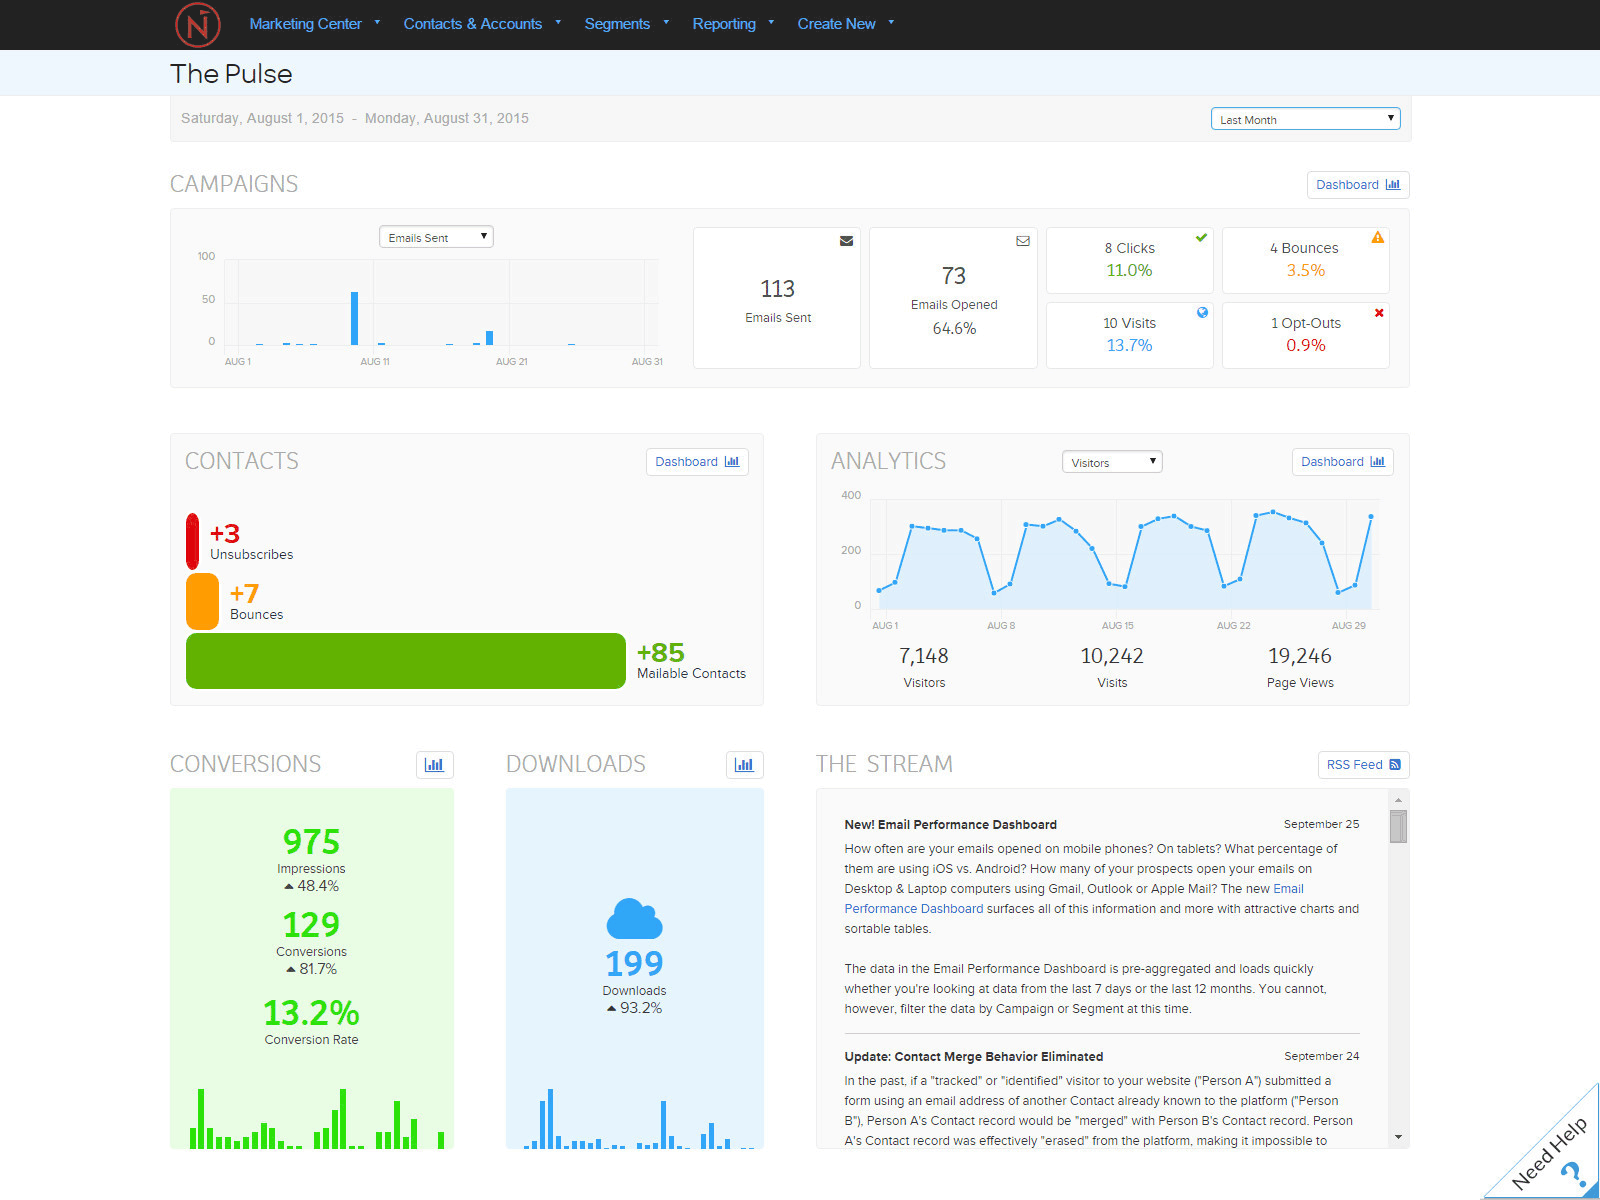Click the Net-Results logo icon

198,24
